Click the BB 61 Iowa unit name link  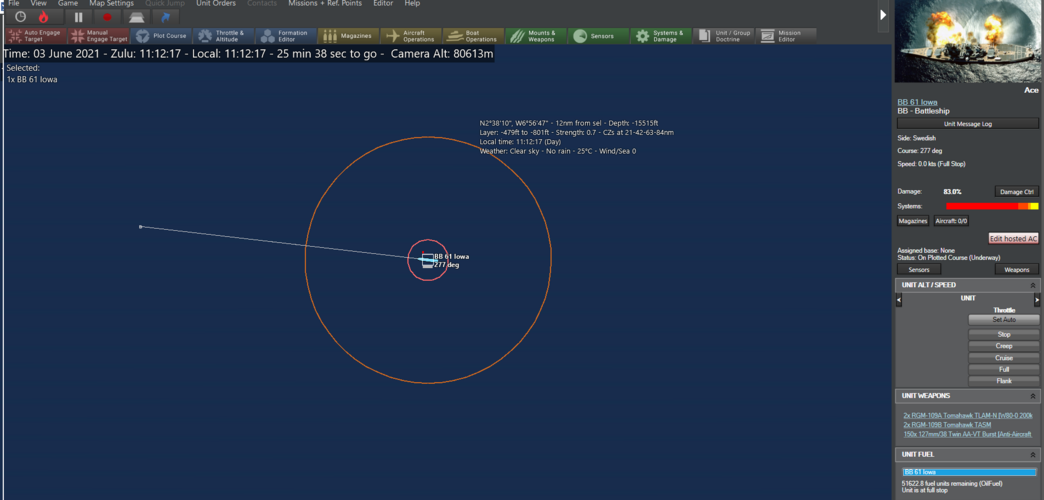(x=917, y=102)
